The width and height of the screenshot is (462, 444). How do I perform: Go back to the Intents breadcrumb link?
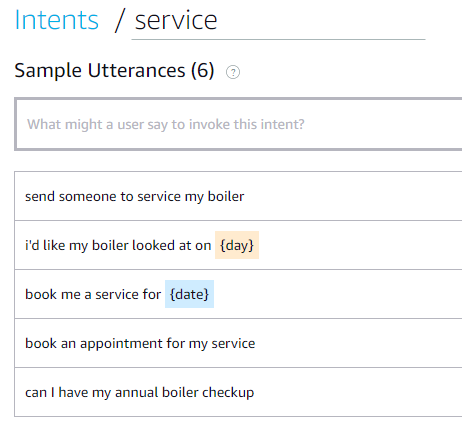(x=57, y=20)
